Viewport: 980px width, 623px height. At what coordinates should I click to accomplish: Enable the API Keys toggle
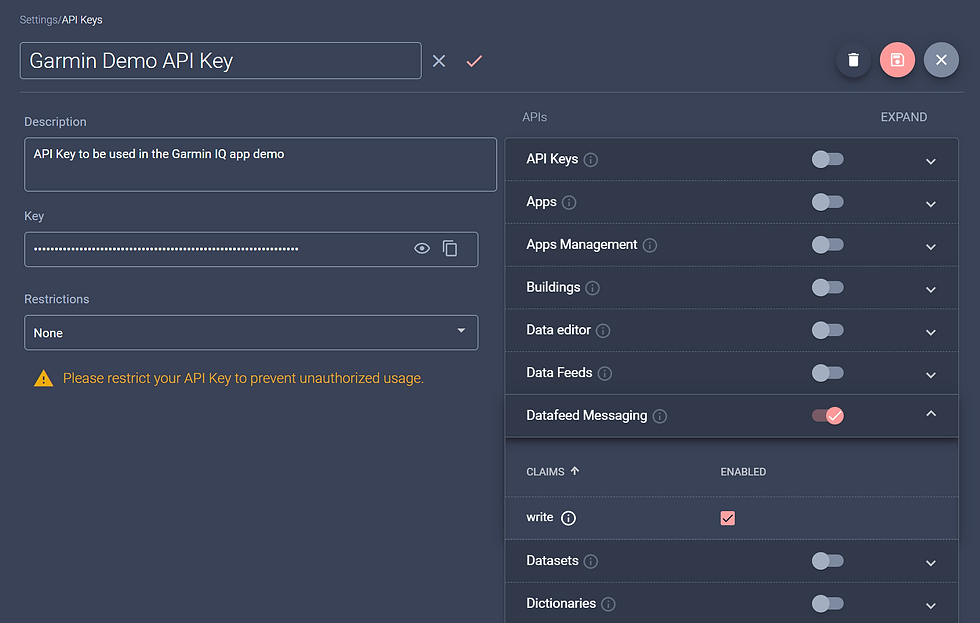coord(828,159)
